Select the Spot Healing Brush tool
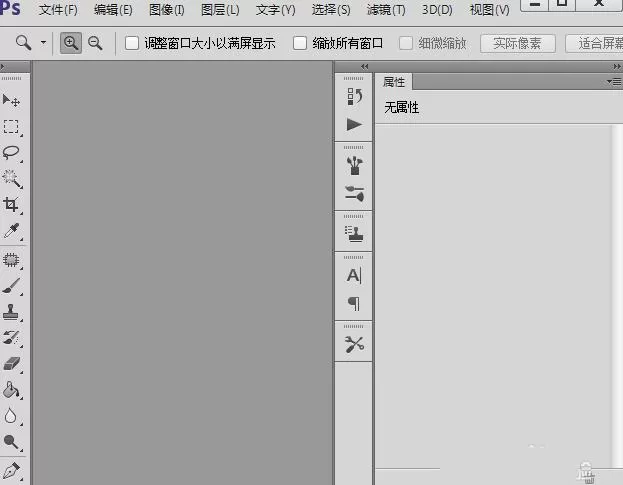623x485 pixels. tap(11, 260)
